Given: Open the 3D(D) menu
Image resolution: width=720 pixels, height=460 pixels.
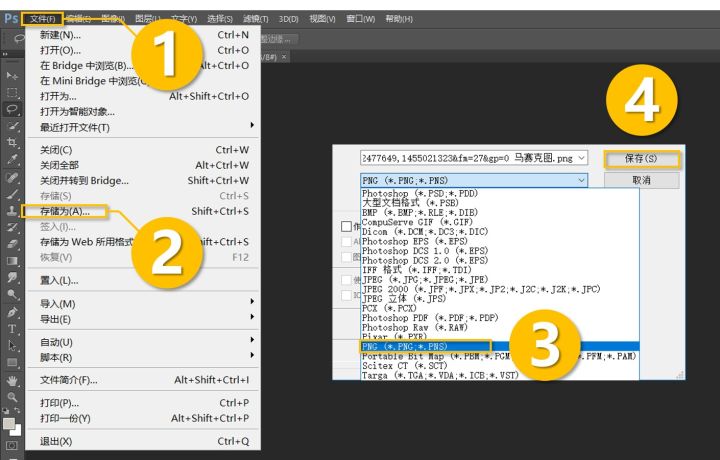Looking at the screenshot, I should pos(288,19).
